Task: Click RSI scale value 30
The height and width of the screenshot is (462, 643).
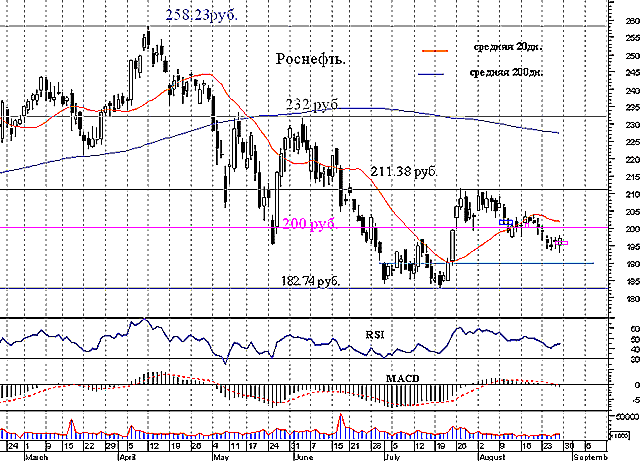Action: (x=635, y=359)
